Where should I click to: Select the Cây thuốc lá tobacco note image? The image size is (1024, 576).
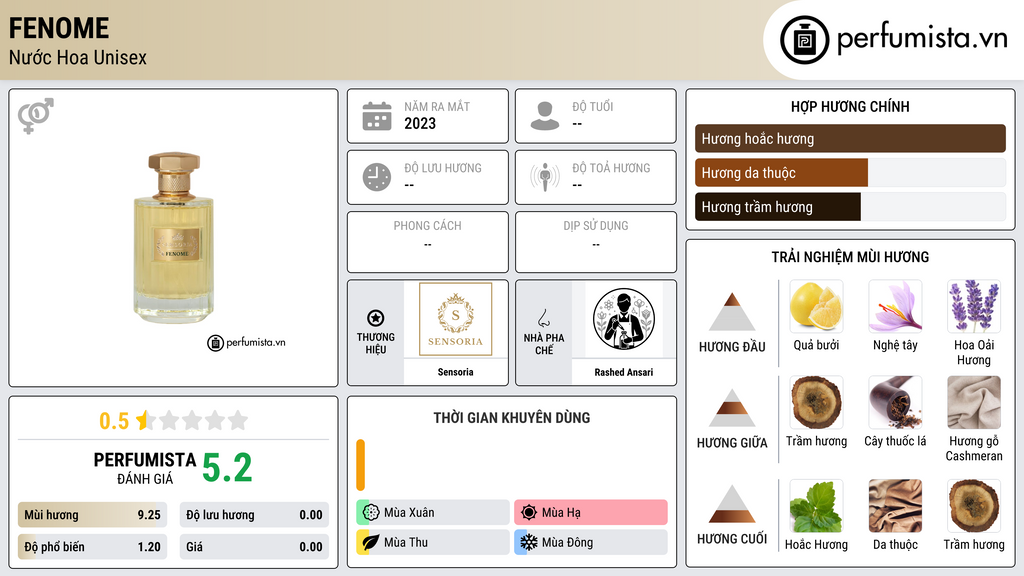pyautogui.click(x=895, y=402)
